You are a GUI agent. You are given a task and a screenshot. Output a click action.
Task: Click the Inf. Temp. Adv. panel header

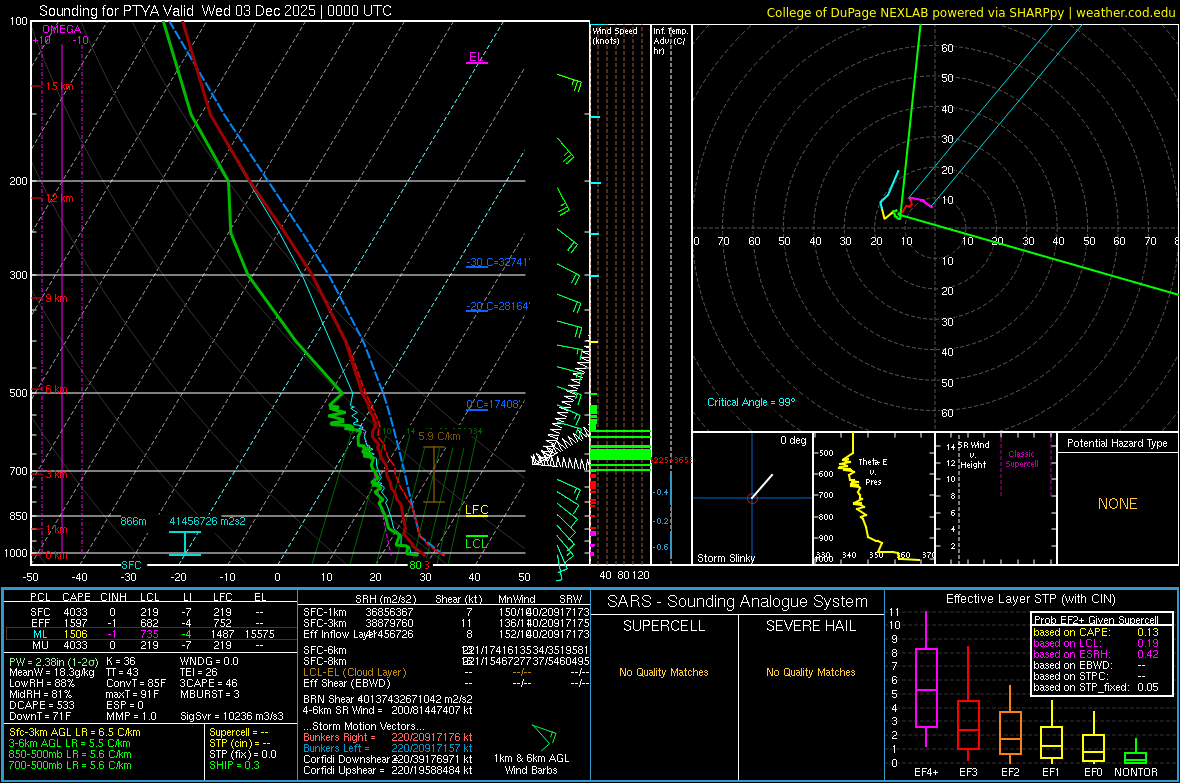670,41
